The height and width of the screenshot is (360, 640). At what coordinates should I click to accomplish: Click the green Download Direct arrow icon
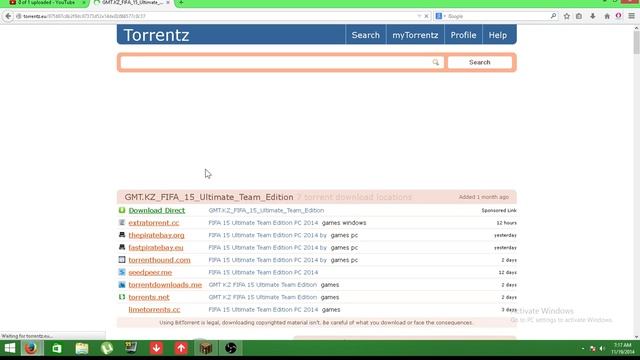pyautogui.click(x=122, y=210)
